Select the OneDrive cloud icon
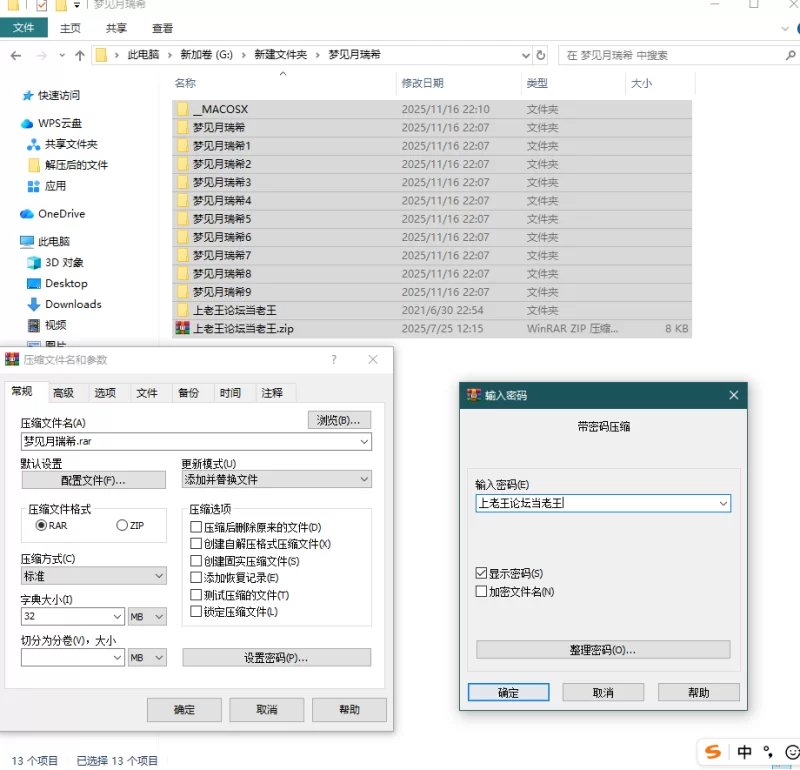 pos(27,214)
